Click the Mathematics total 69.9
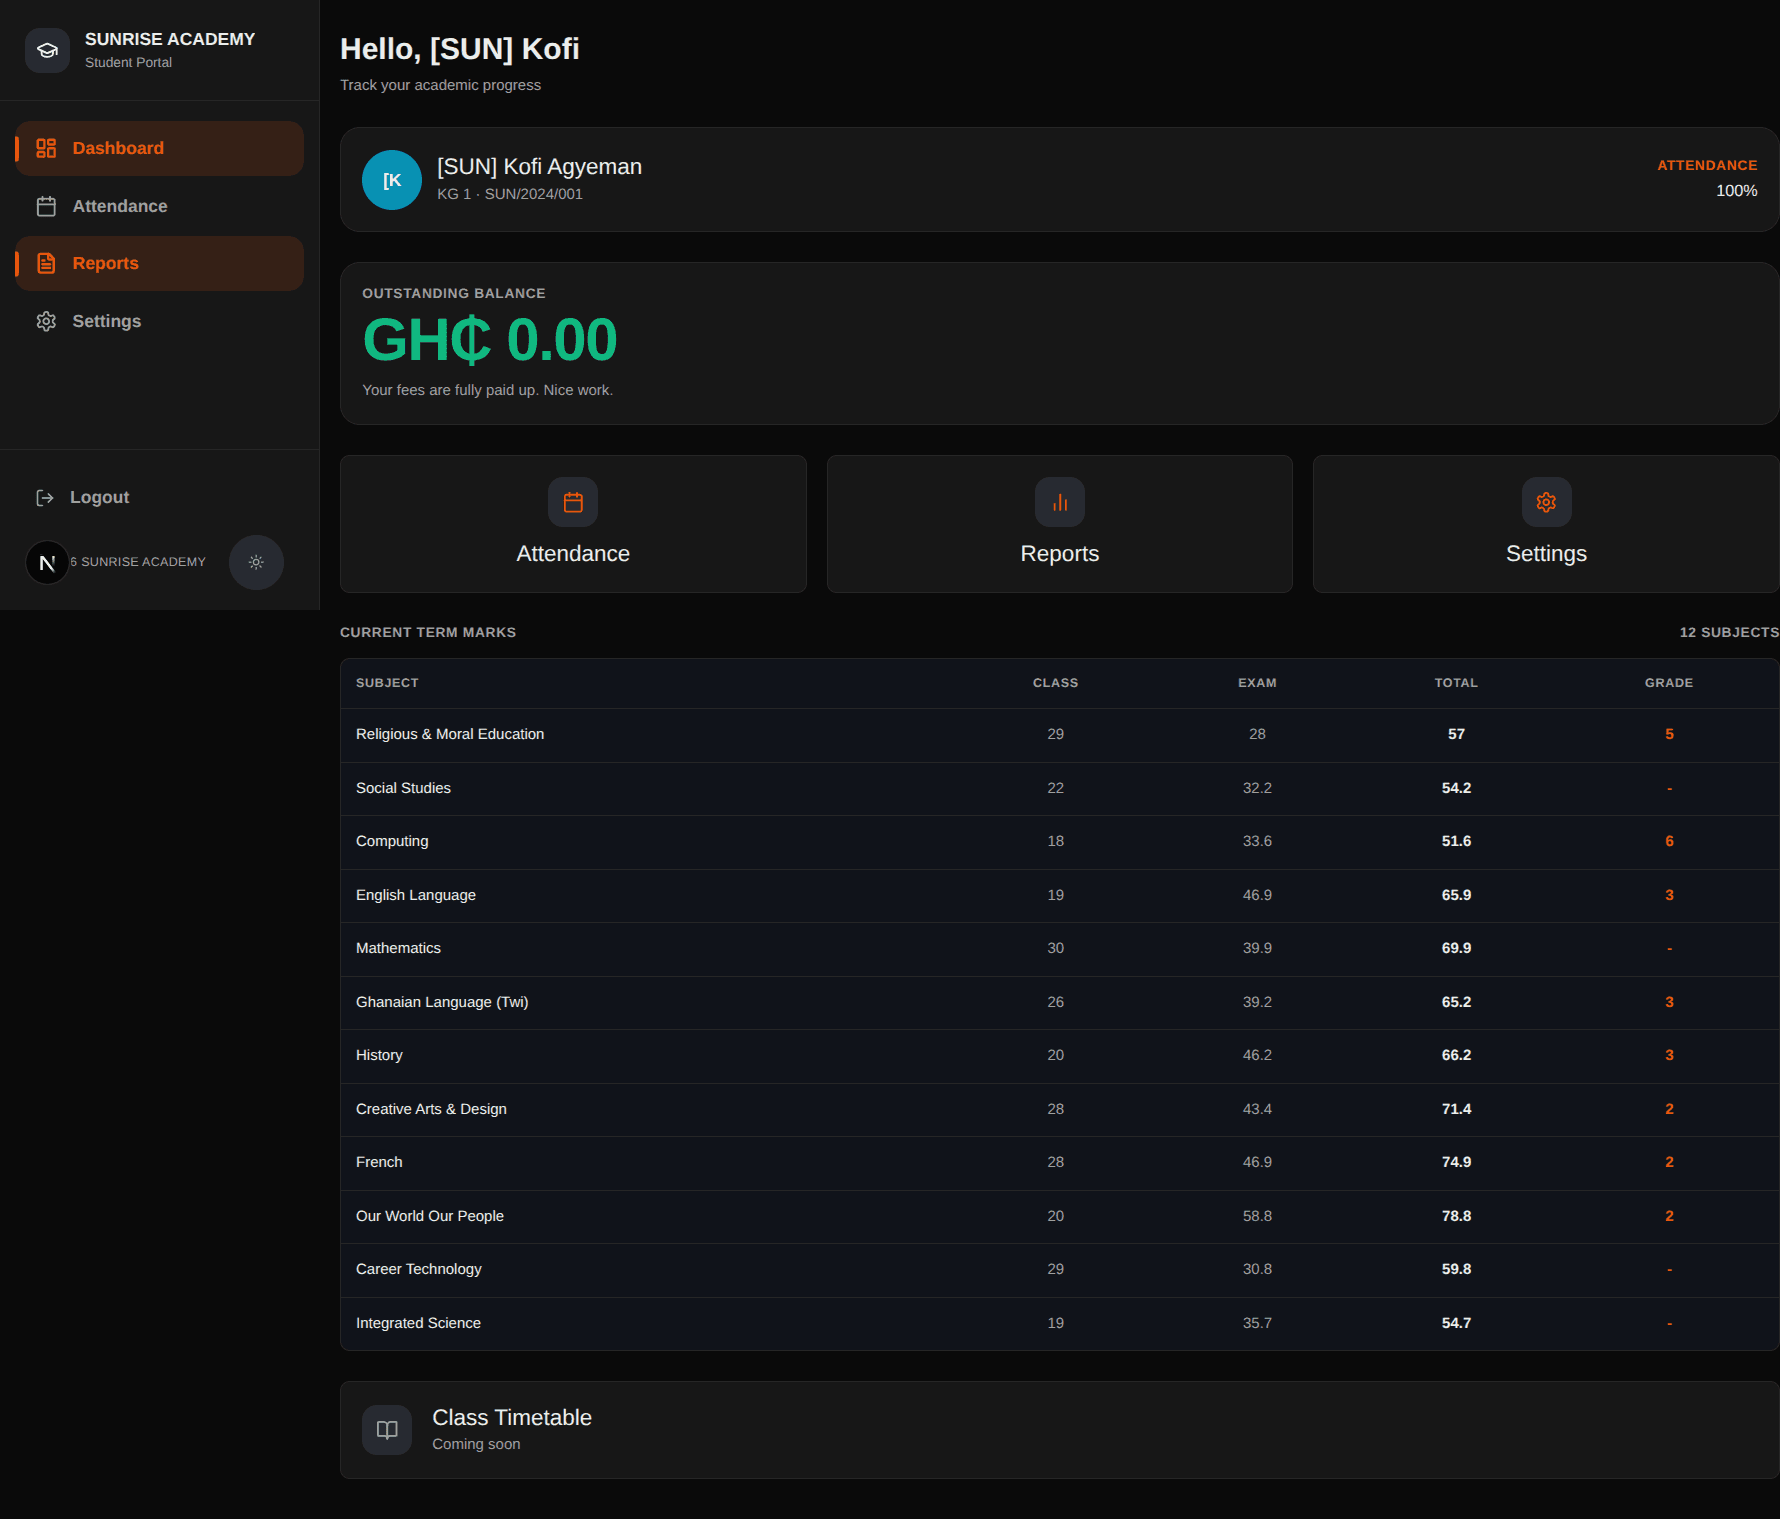The height and width of the screenshot is (1519, 1780). click(x=1456, y=948)
